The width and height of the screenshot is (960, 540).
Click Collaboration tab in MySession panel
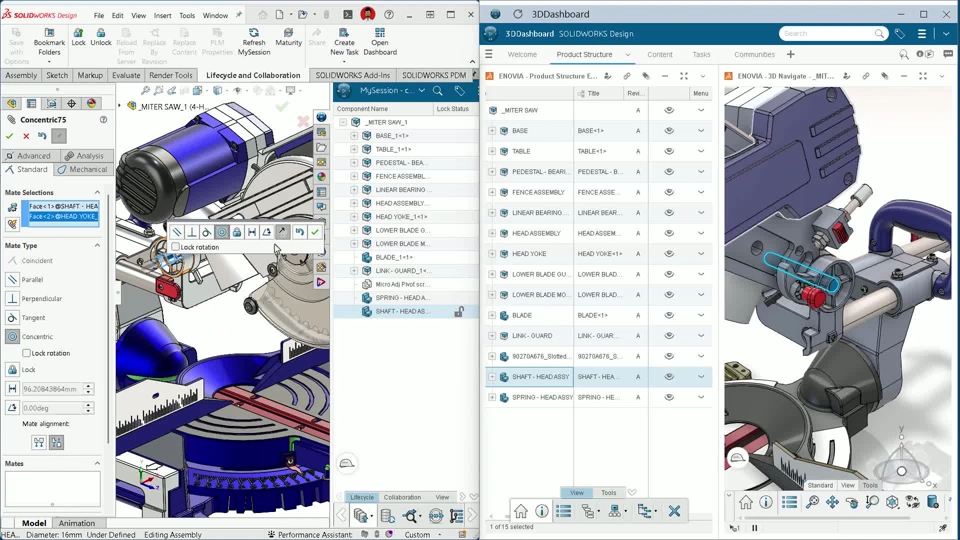pyautogui.click(x=402, y=497)
